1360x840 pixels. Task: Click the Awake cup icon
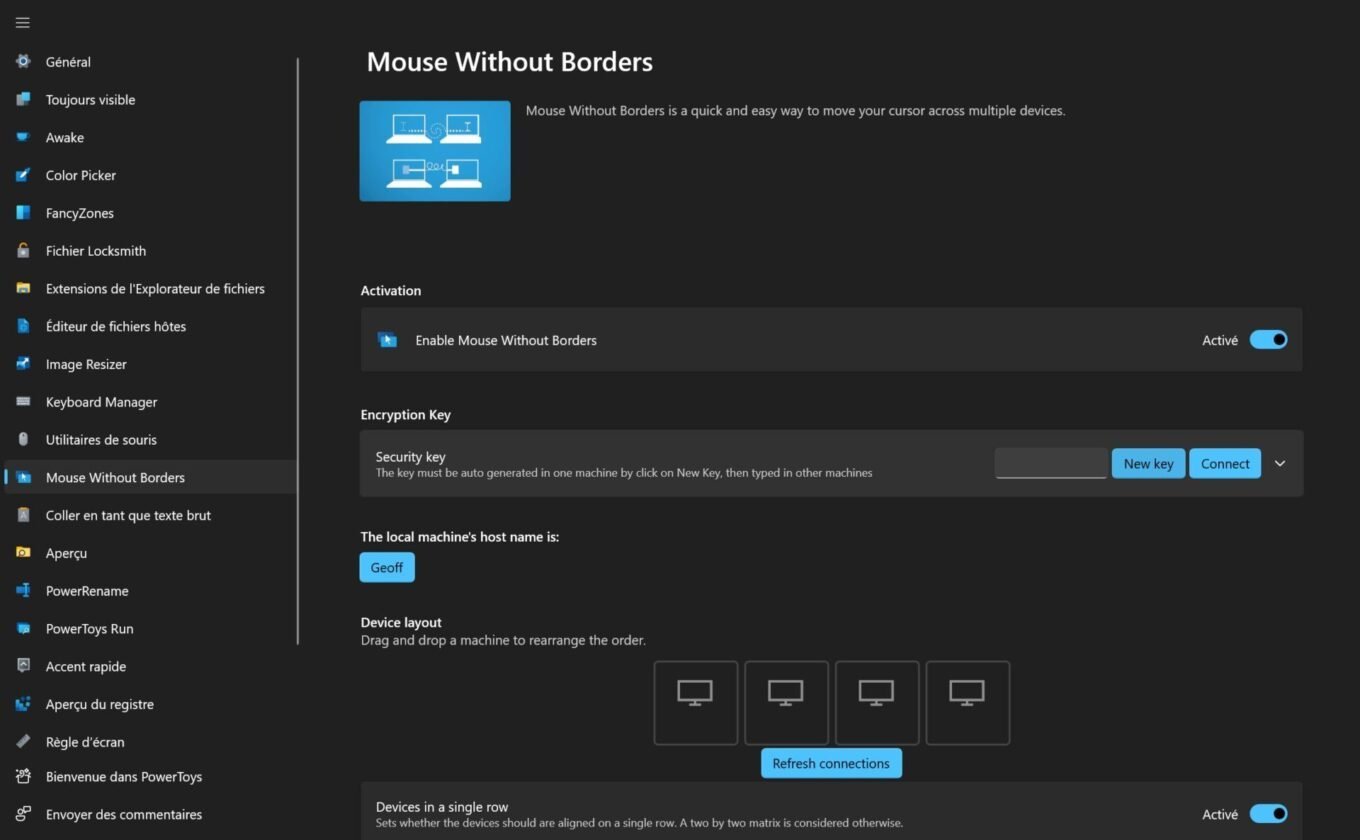23,137
